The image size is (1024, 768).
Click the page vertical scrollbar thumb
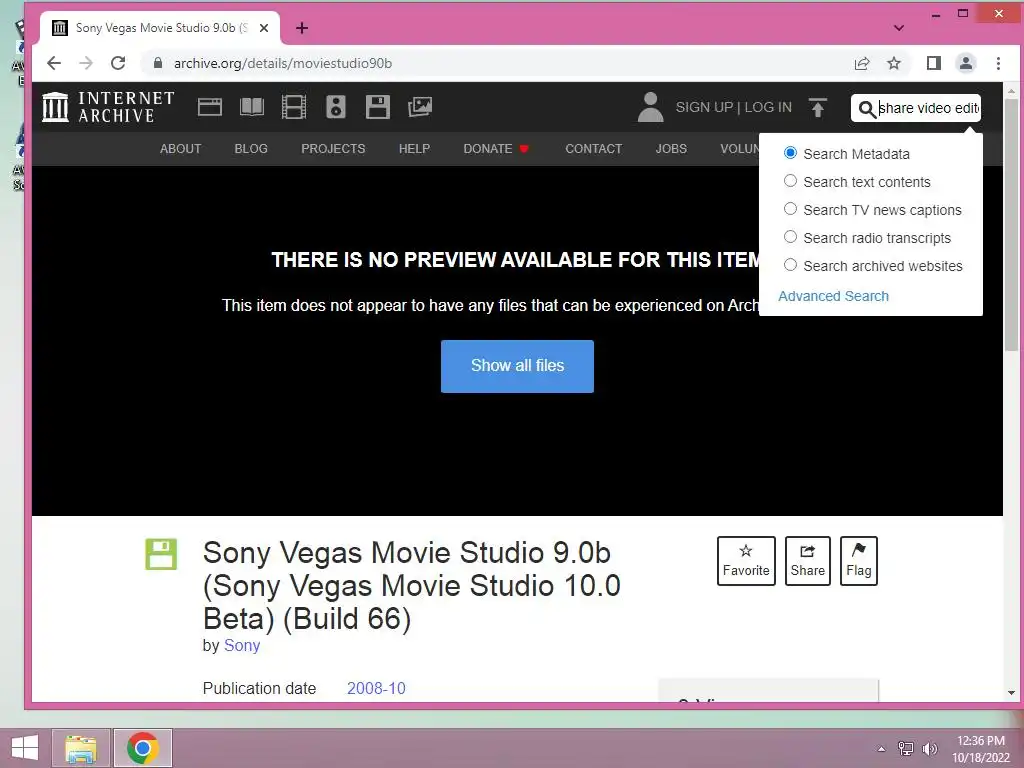(x=1011, y=227)
